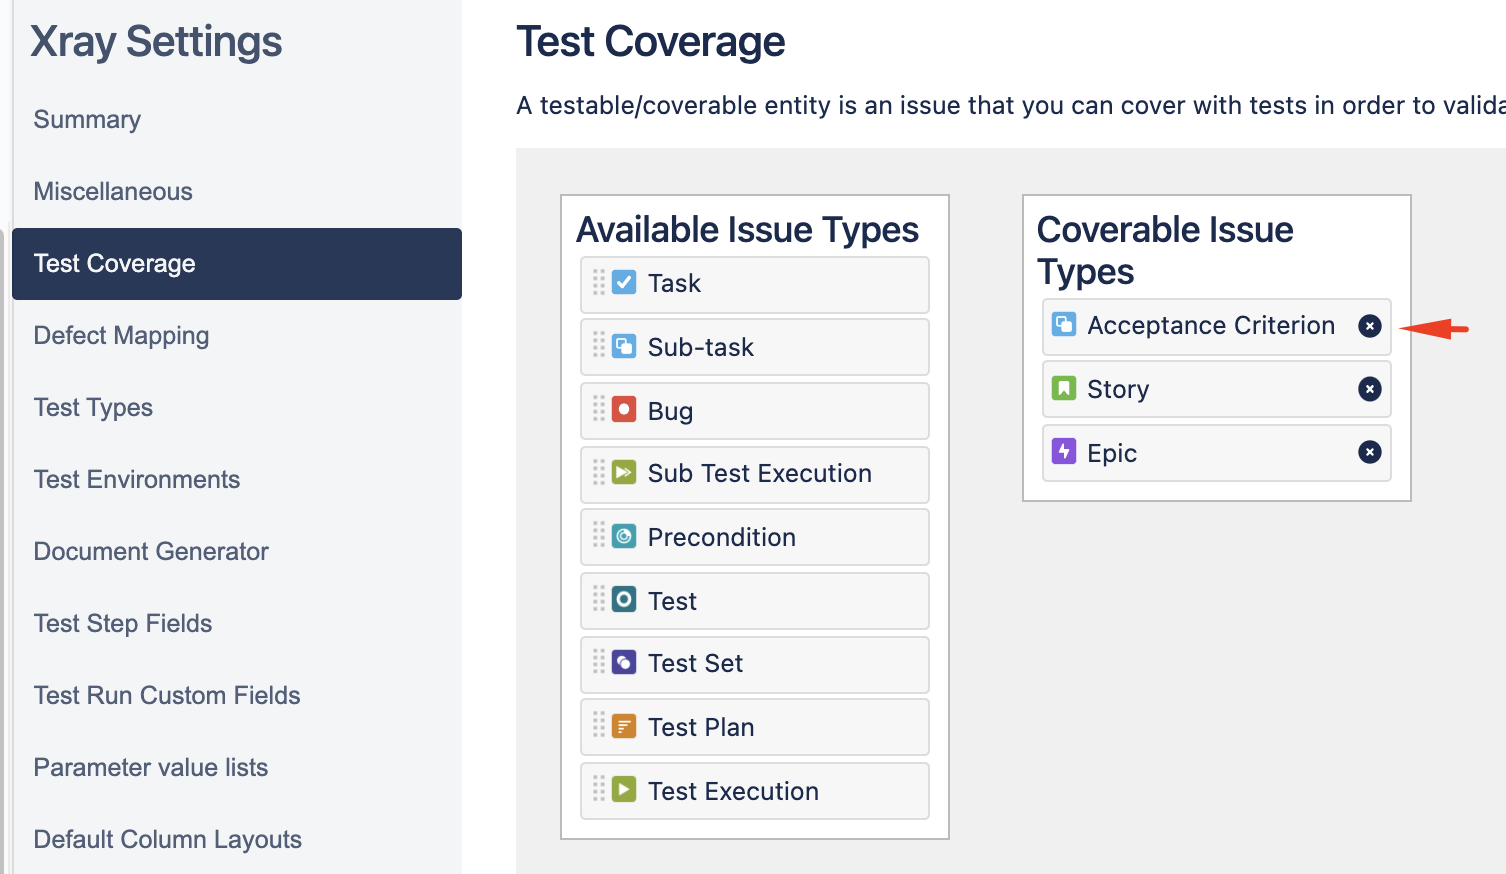The width and height of the screenshot is (1506, 874).
Task: Grab the drag handle of Test Set
Action: click(x=599, y=662)
